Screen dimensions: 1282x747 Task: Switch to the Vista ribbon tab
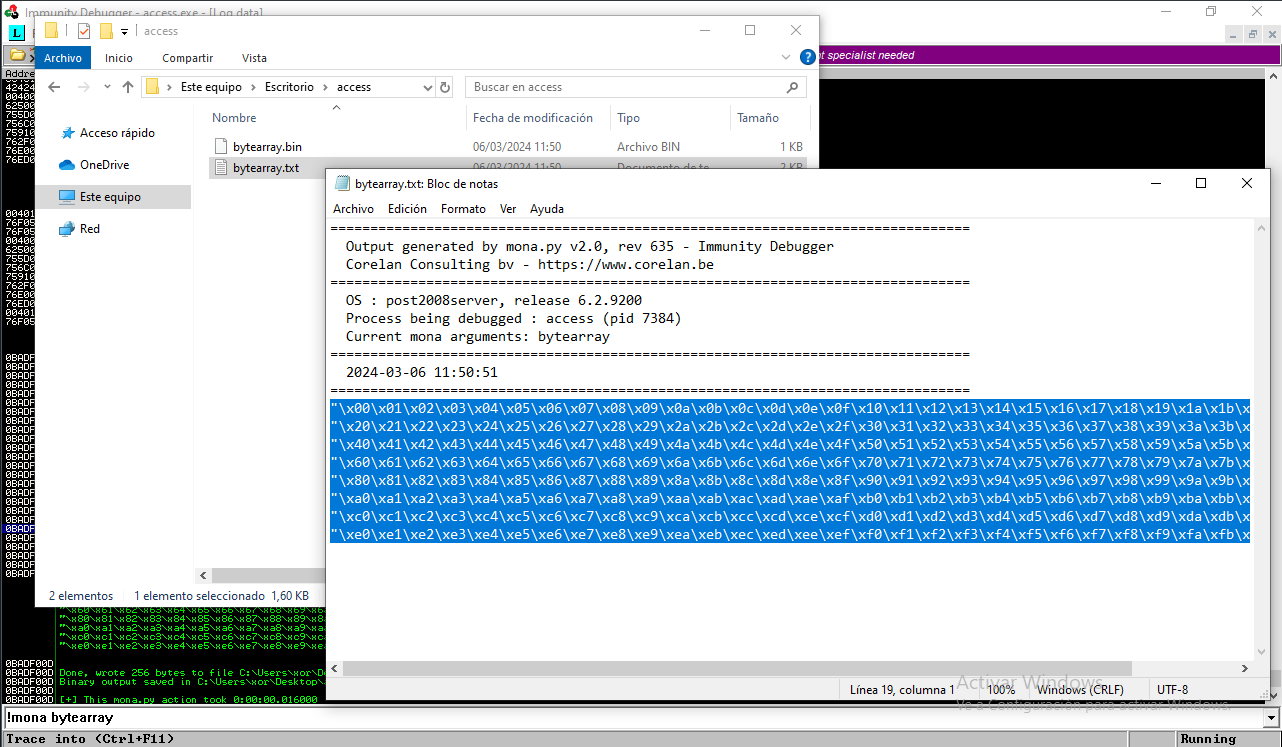(x=254, y=58)
